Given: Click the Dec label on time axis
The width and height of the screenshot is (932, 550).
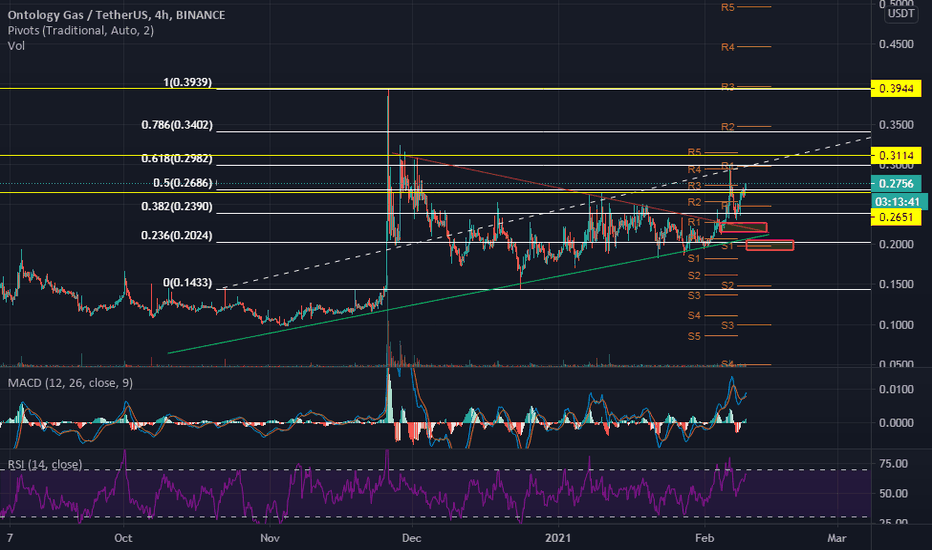Looking at the screenshot, I should (411, 538).
